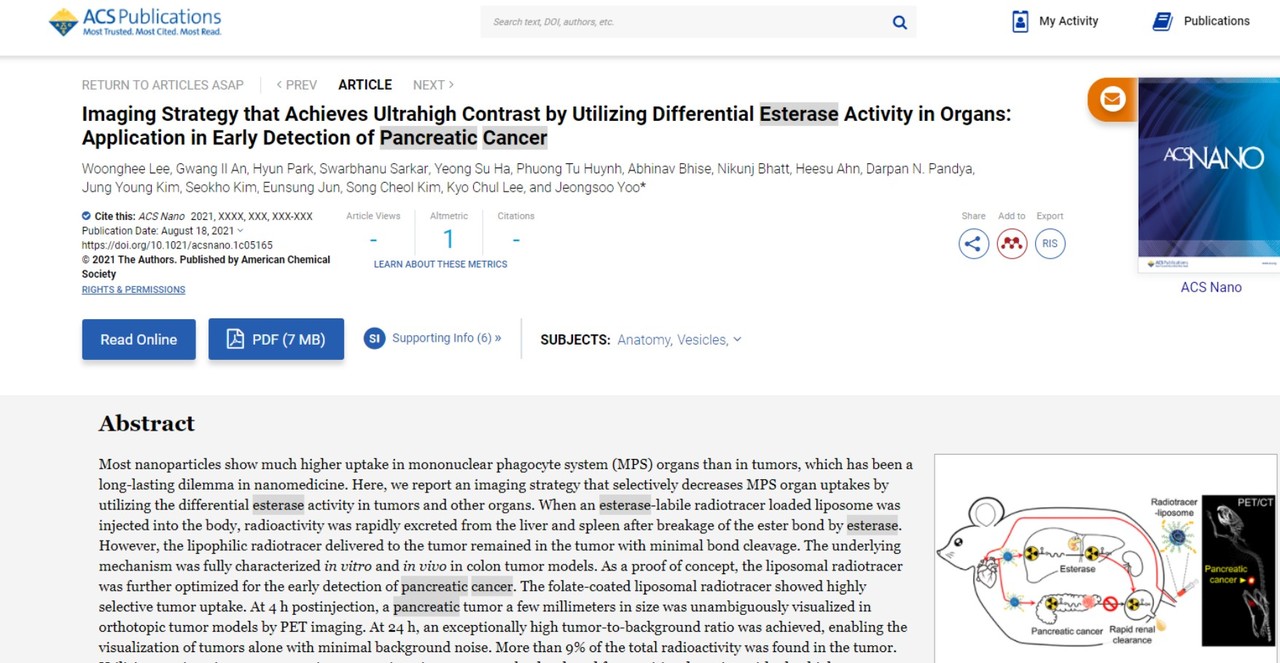Go to the PREV article
The image size is (1280, 663).
(296, 85)
